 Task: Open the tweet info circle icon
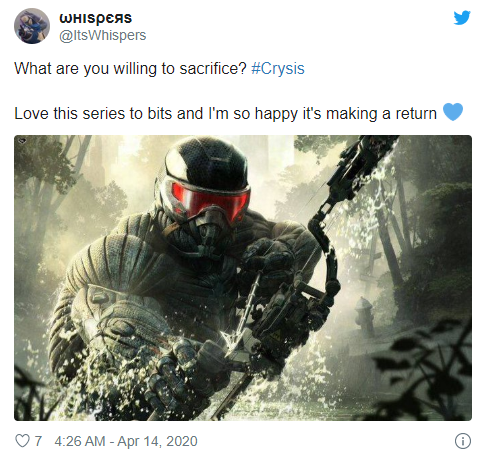[x=463, y=441]
